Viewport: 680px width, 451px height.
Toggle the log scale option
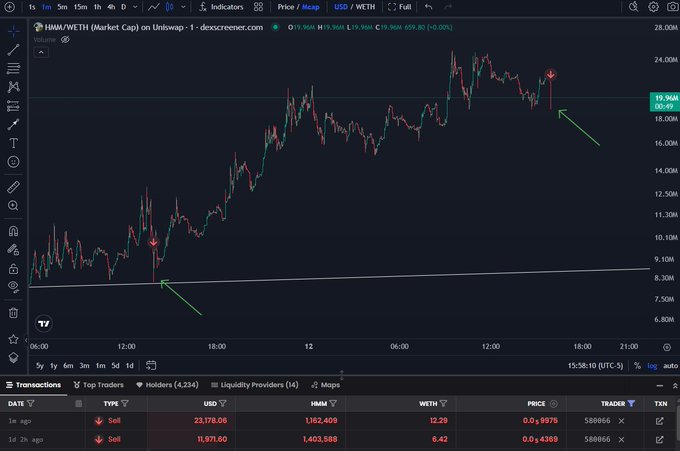(x=652, y=366)
